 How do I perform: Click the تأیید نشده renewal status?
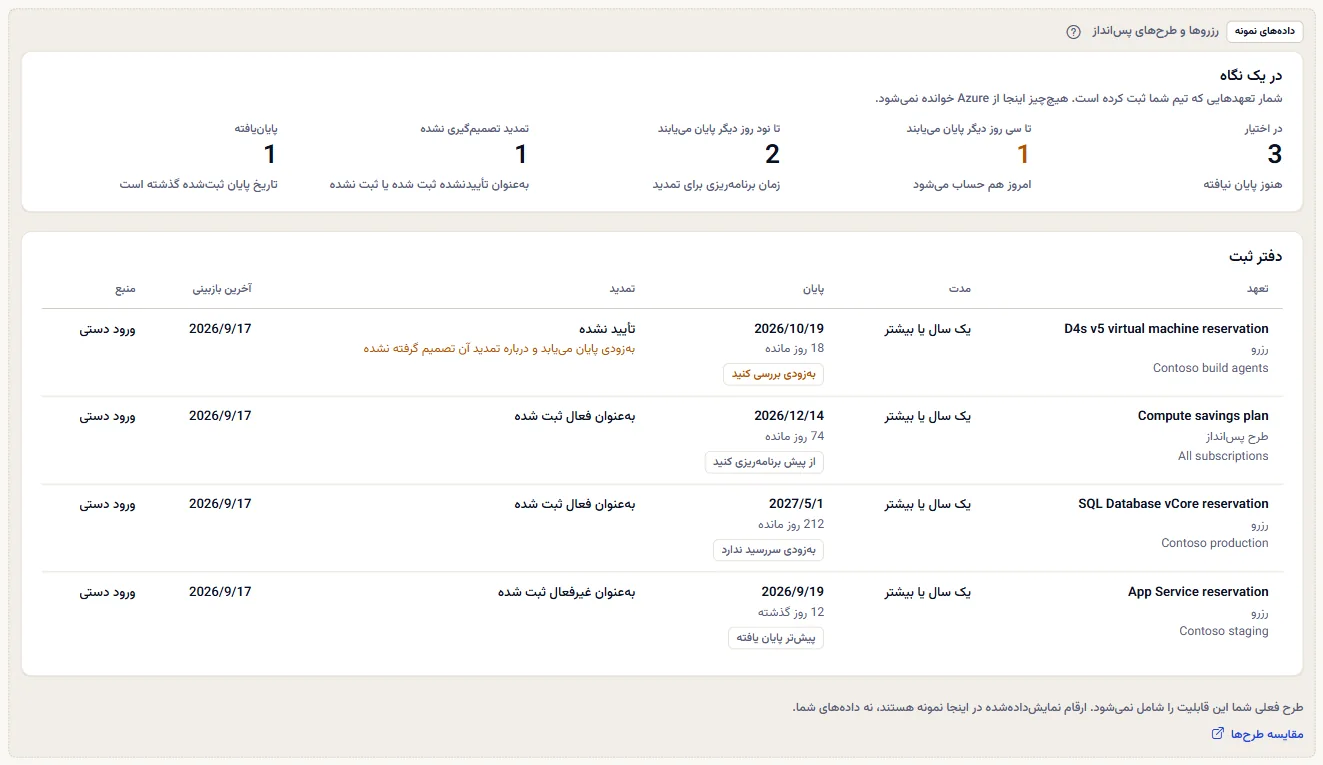click(607, 329)
